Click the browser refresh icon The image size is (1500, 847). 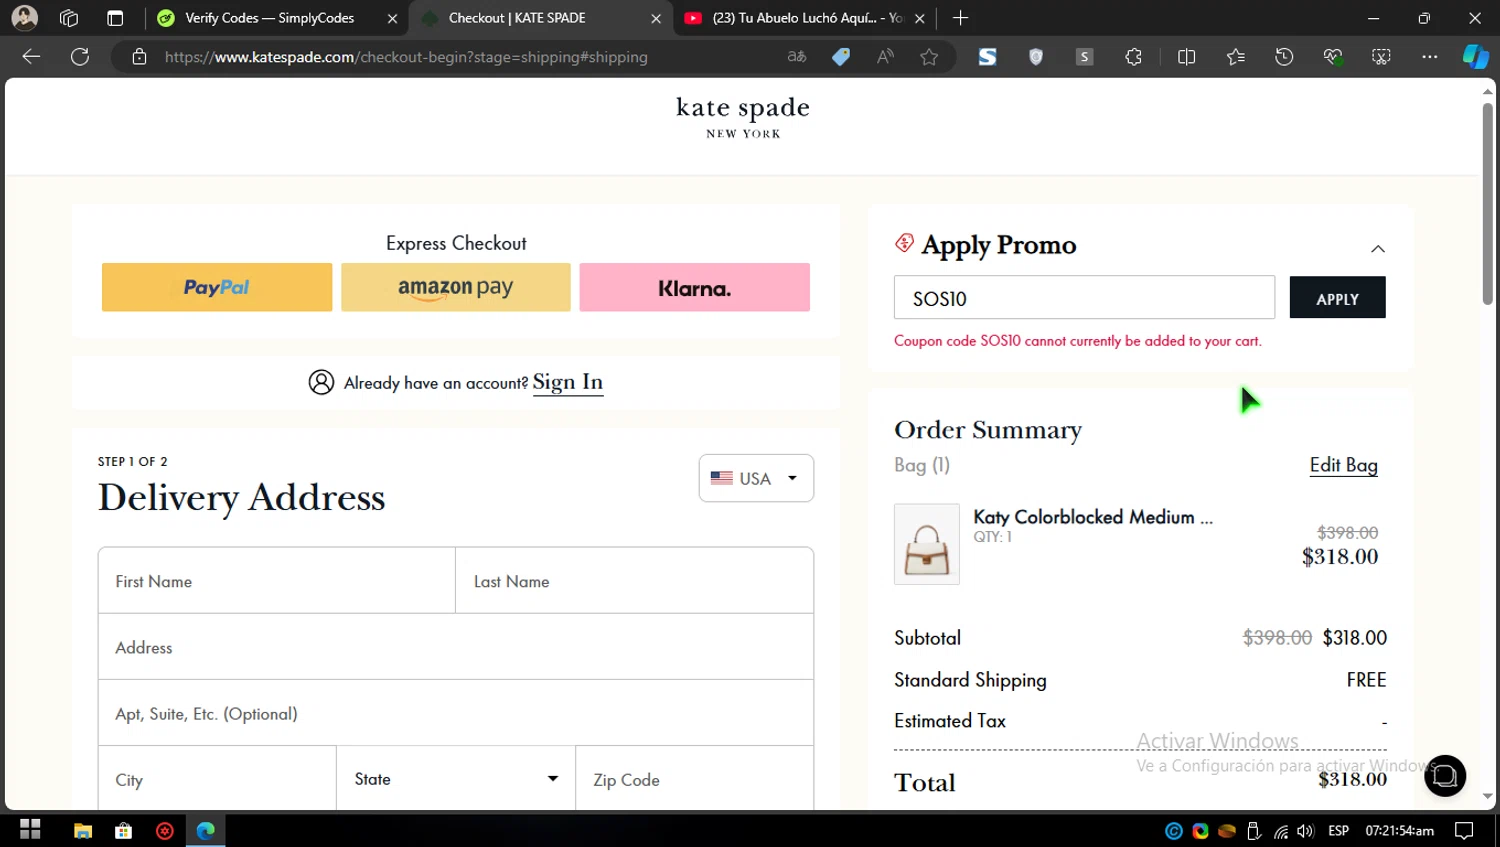coord(80,57)
